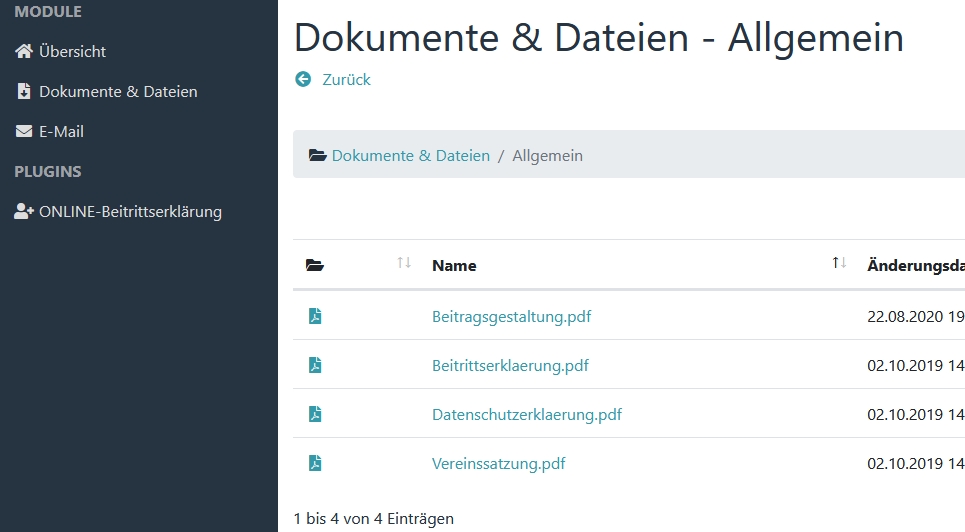The image size is (965, 532).
Task: Go to E-Mail module in sidebar
Action: click(61, 131)
